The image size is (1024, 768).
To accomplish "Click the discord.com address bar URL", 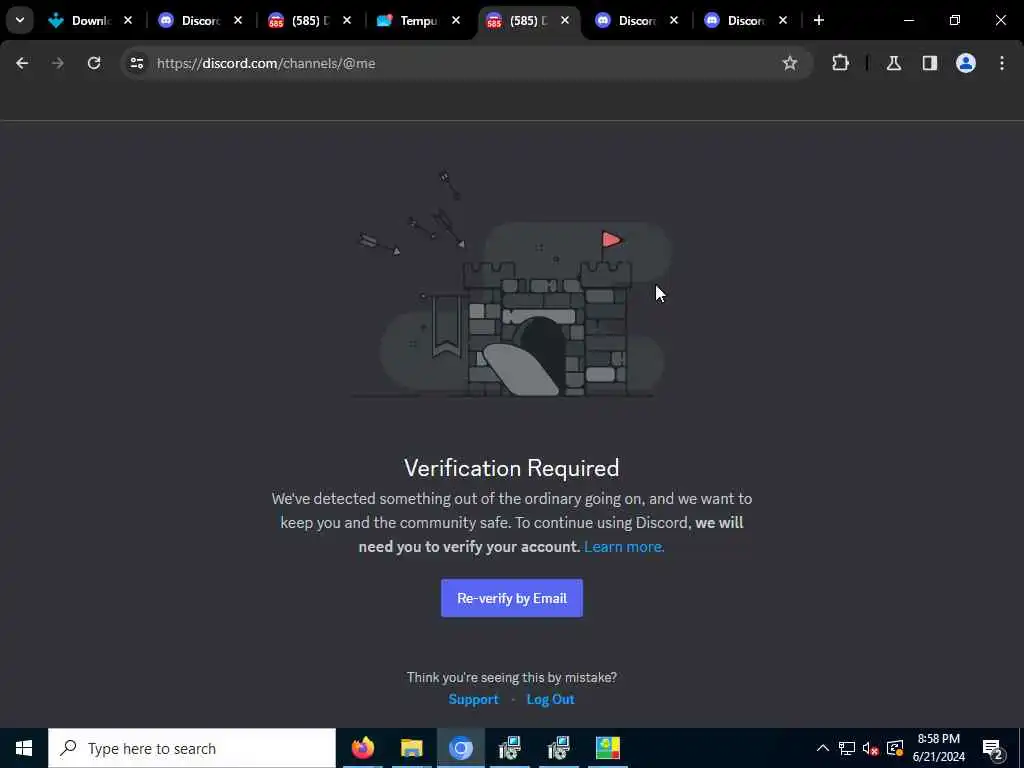I will (x=266, y=63).
